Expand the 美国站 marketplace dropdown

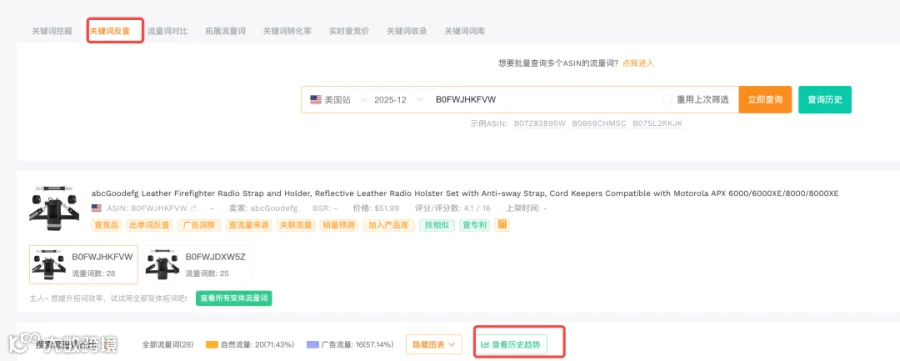(x=339, y=99)
